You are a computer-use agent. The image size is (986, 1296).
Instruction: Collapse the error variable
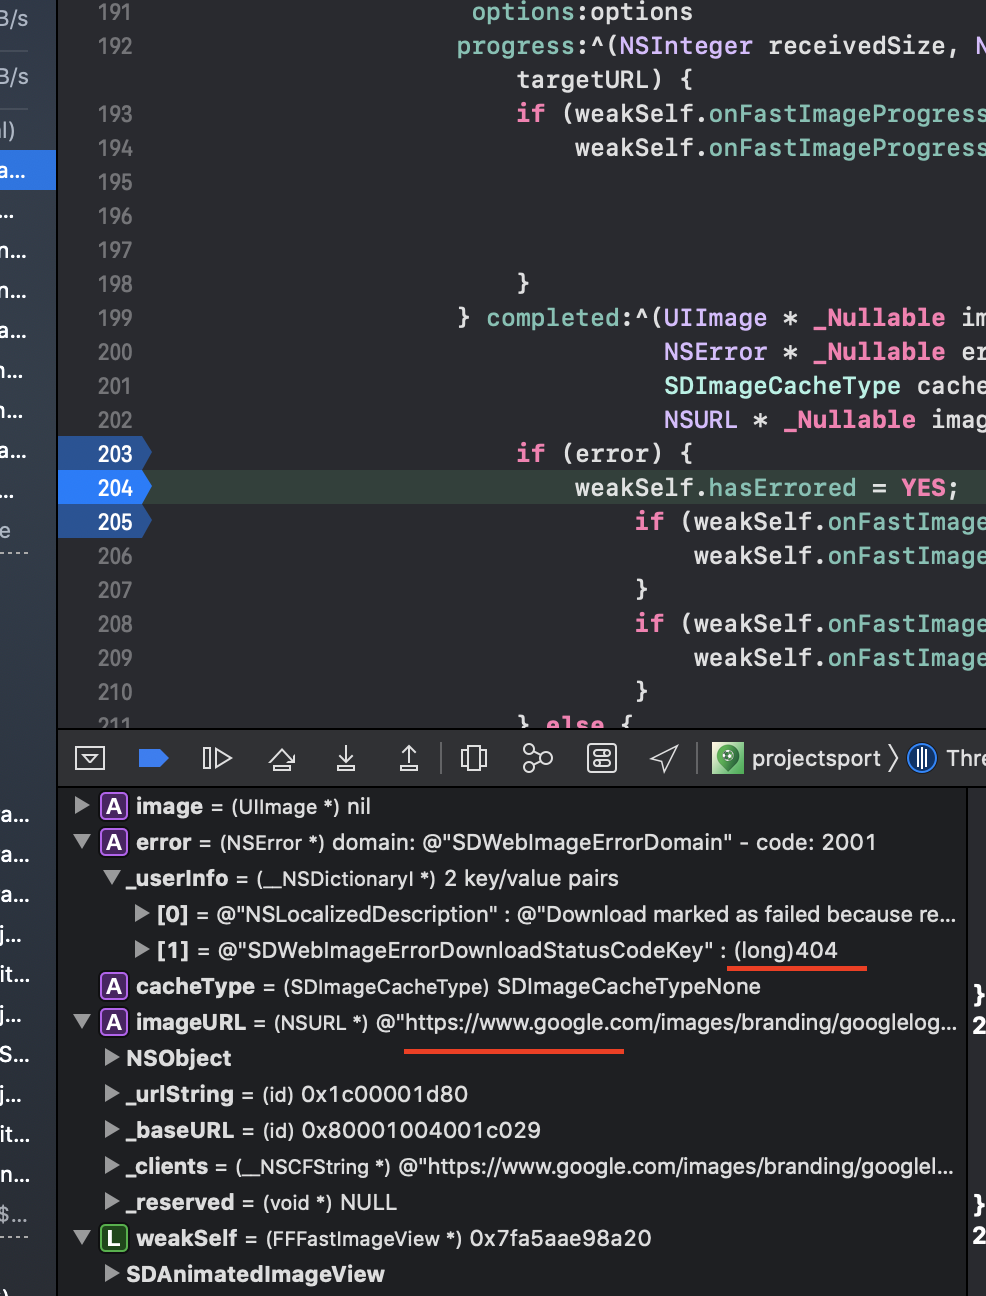[82, 842]
